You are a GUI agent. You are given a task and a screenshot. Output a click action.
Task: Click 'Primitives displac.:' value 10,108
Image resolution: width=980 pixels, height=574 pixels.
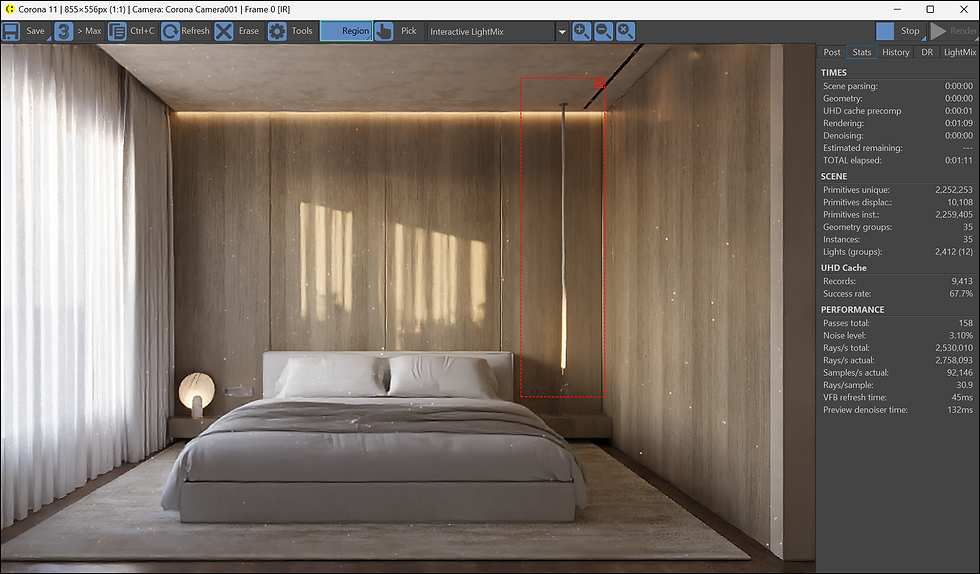pyautogui.click(x=960, y=202)
